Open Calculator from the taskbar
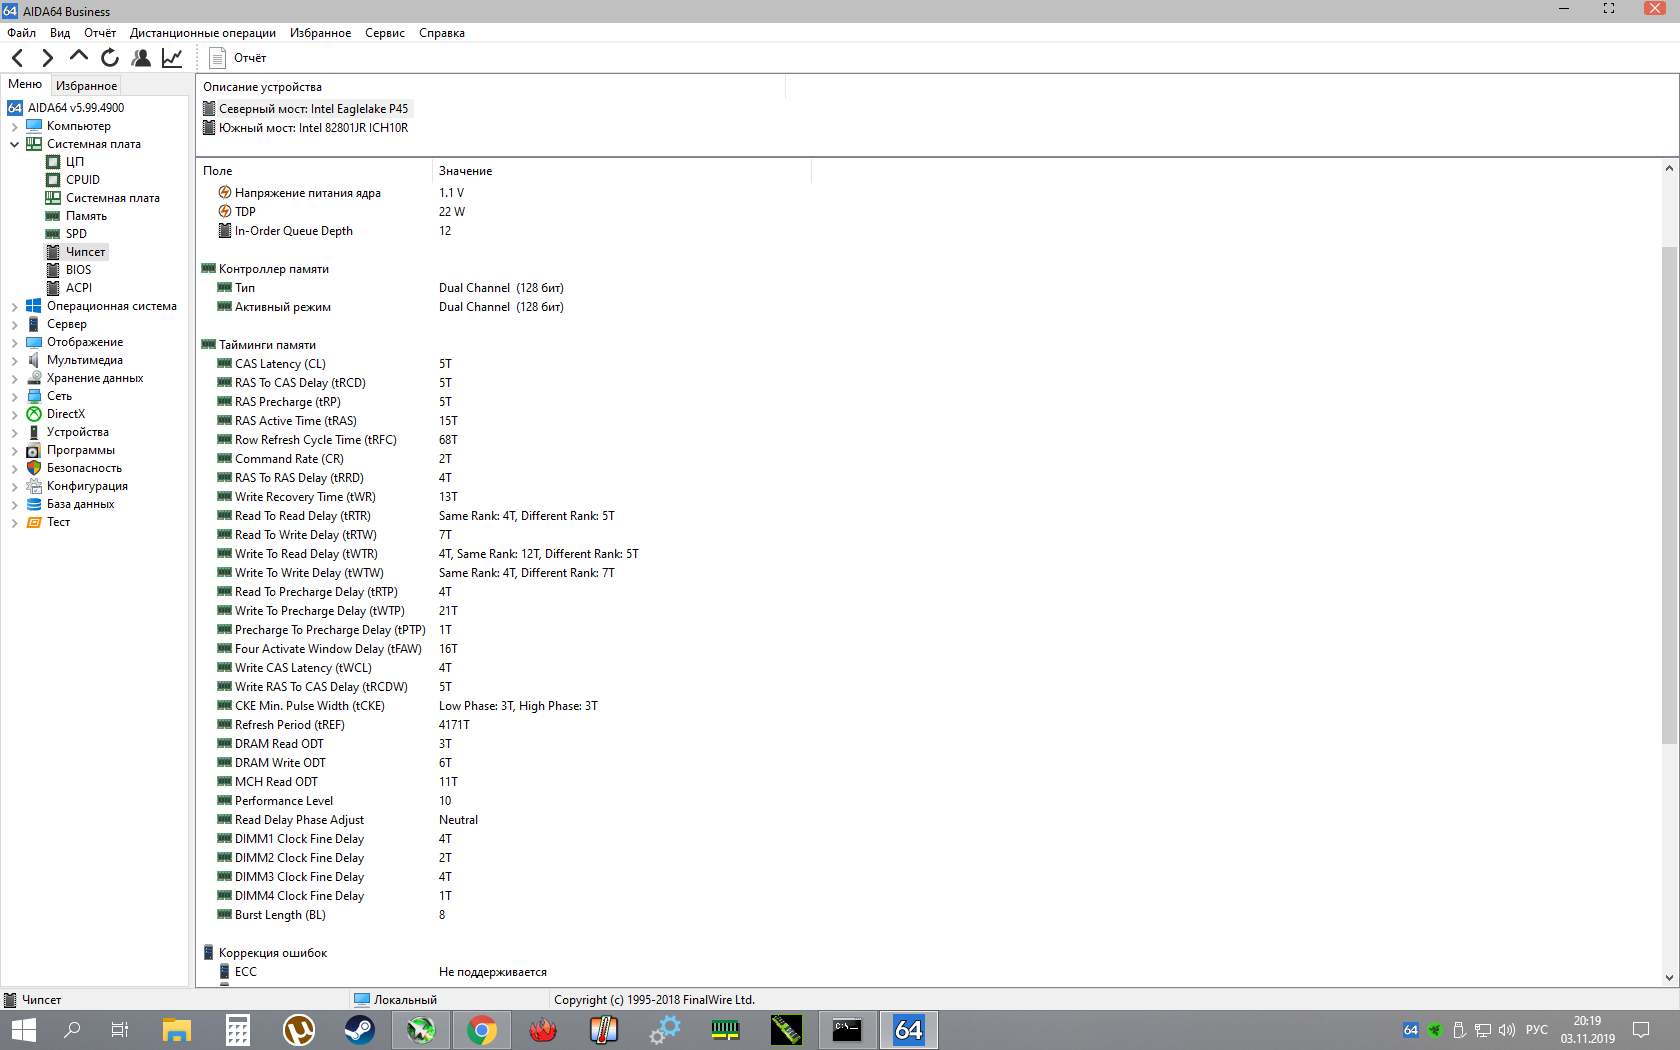This screenshot has width=1680, height=1050. 238,1030
